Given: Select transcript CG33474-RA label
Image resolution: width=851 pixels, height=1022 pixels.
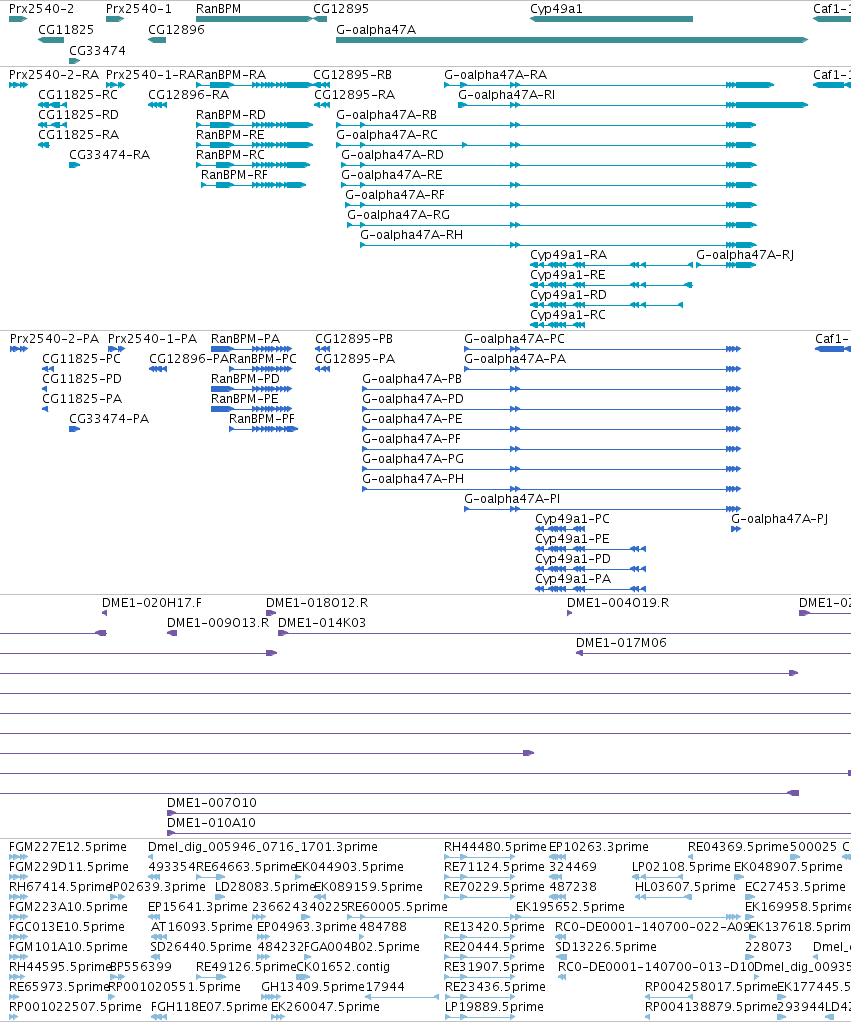Looking at the screenshot, I should pyautogui.click(x=109, y=155).
